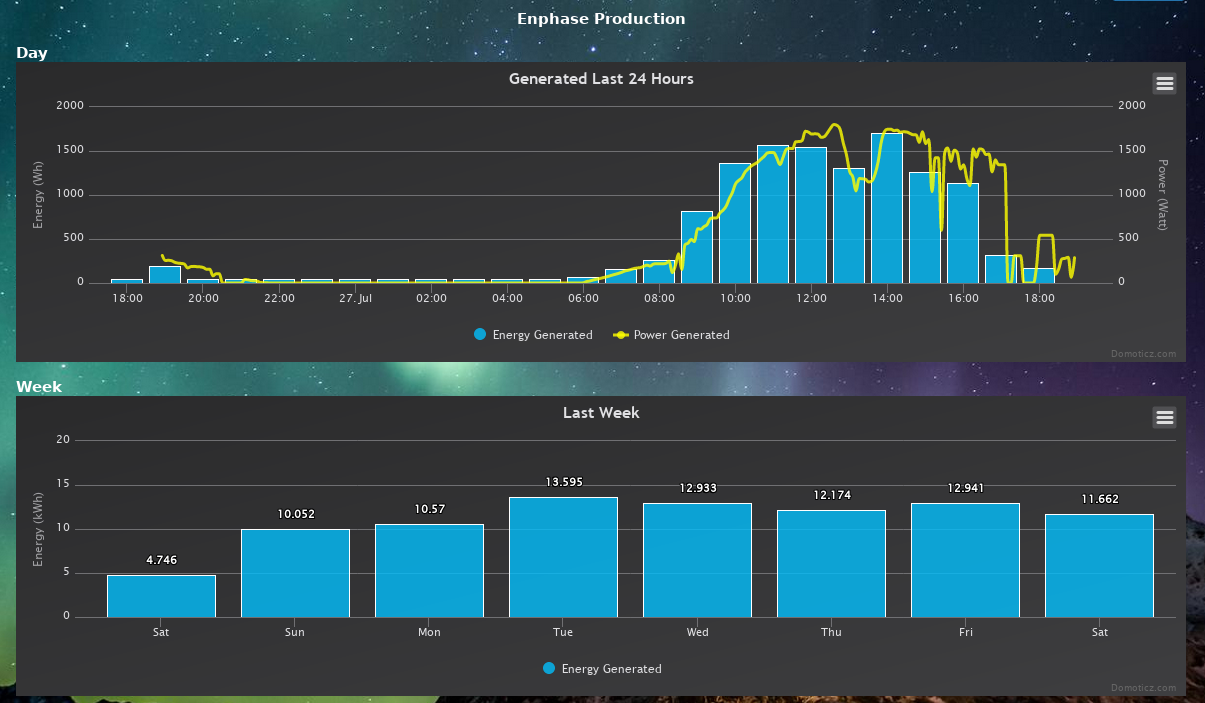
Task: Toggle Energy Generated series in Day chart legend
Action: (533, 335)
